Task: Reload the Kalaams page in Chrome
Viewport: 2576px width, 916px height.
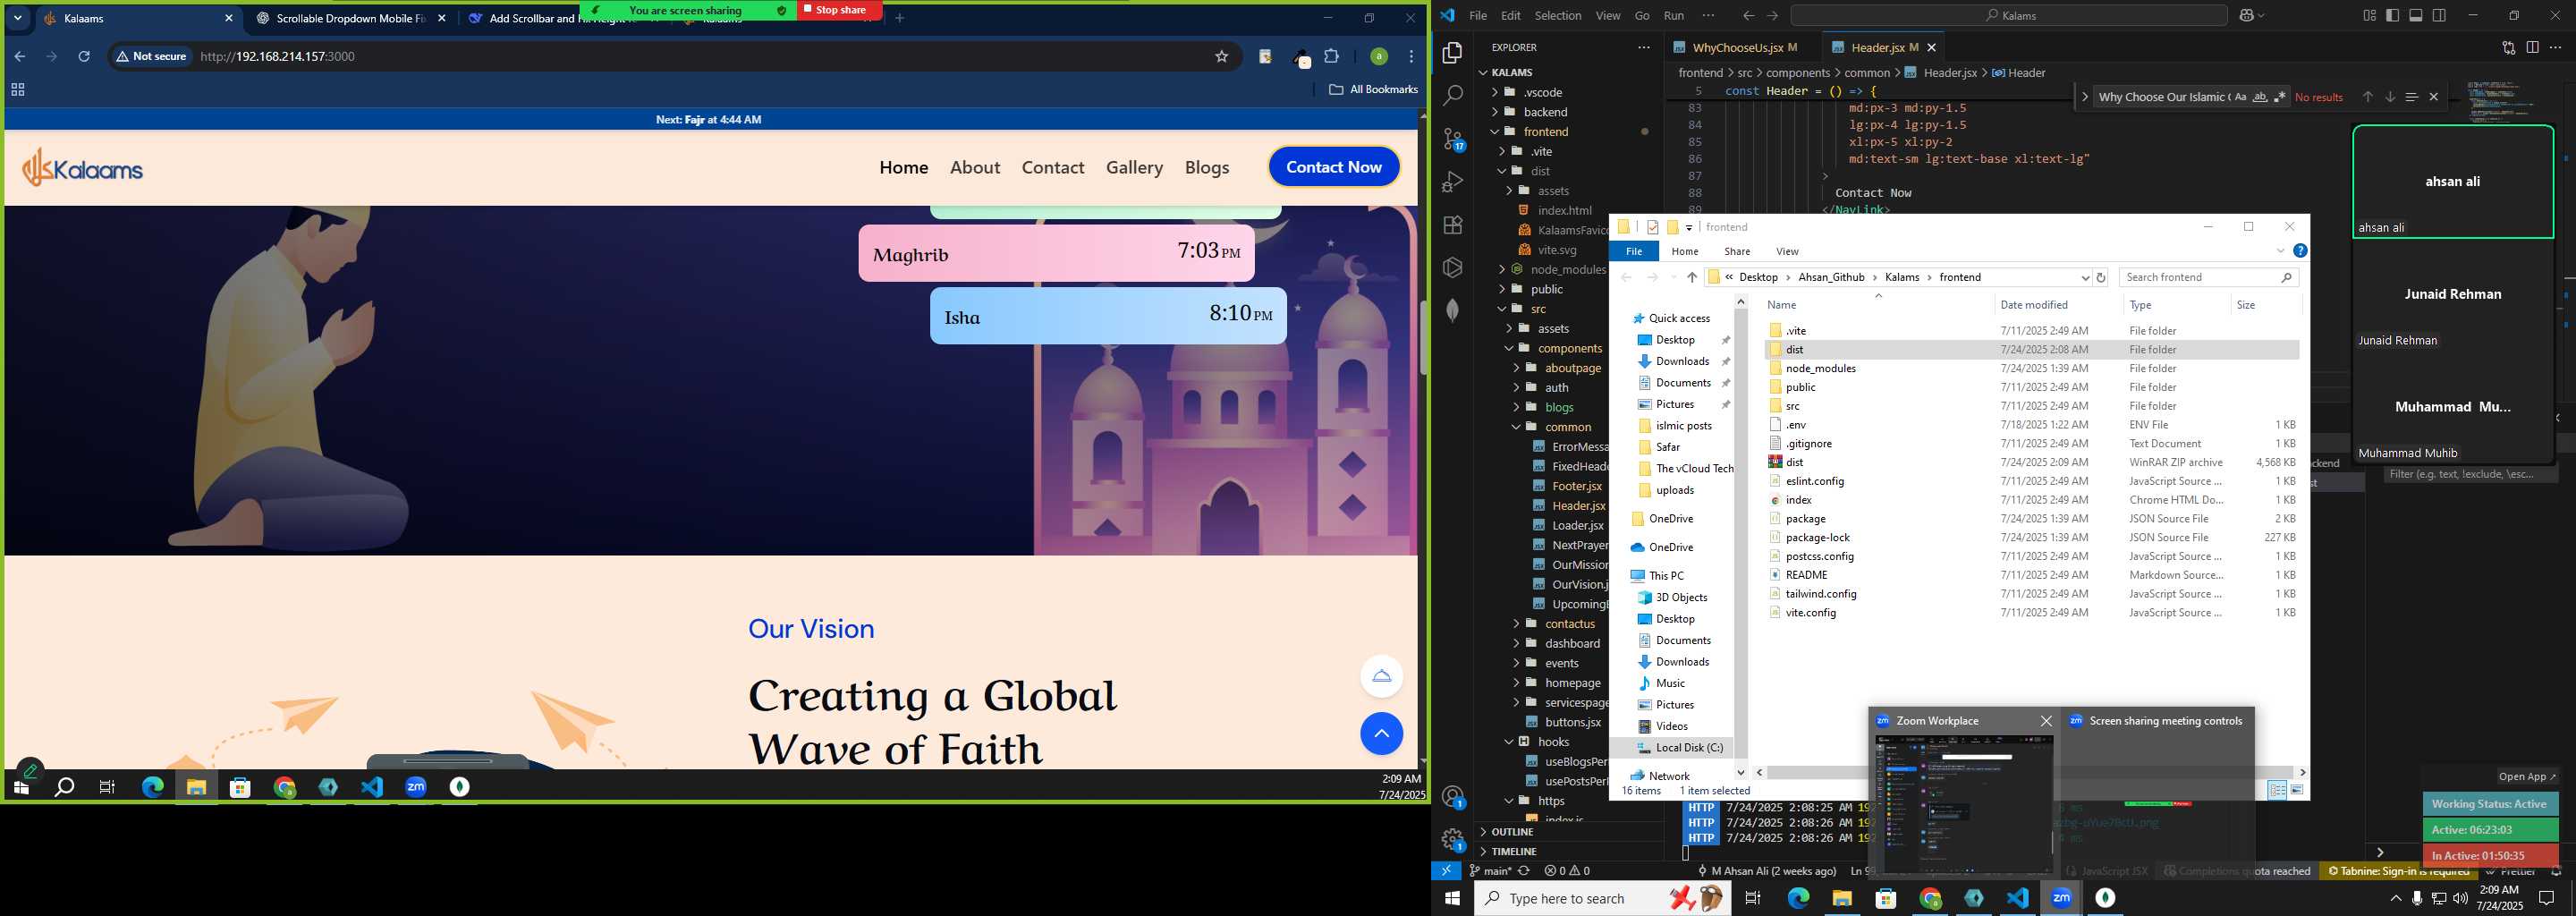Action: [x=84, y=57]
